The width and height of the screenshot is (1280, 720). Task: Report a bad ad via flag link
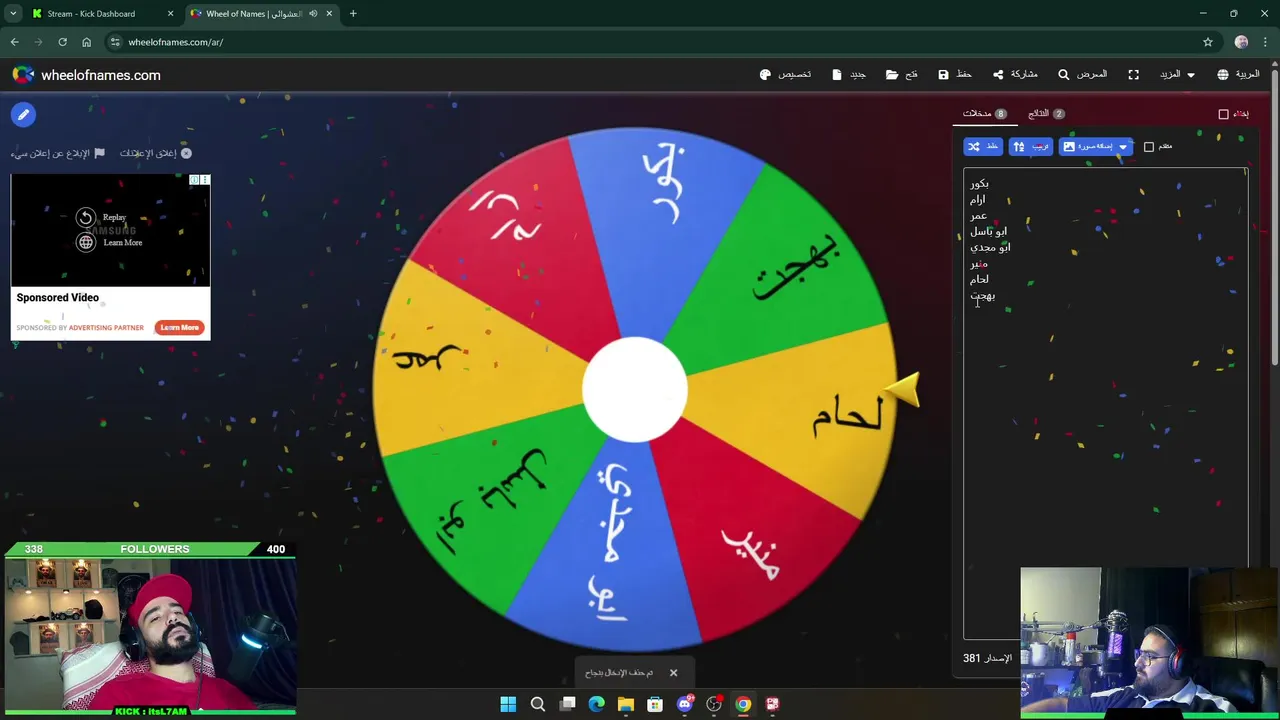(x=58, y=153)
